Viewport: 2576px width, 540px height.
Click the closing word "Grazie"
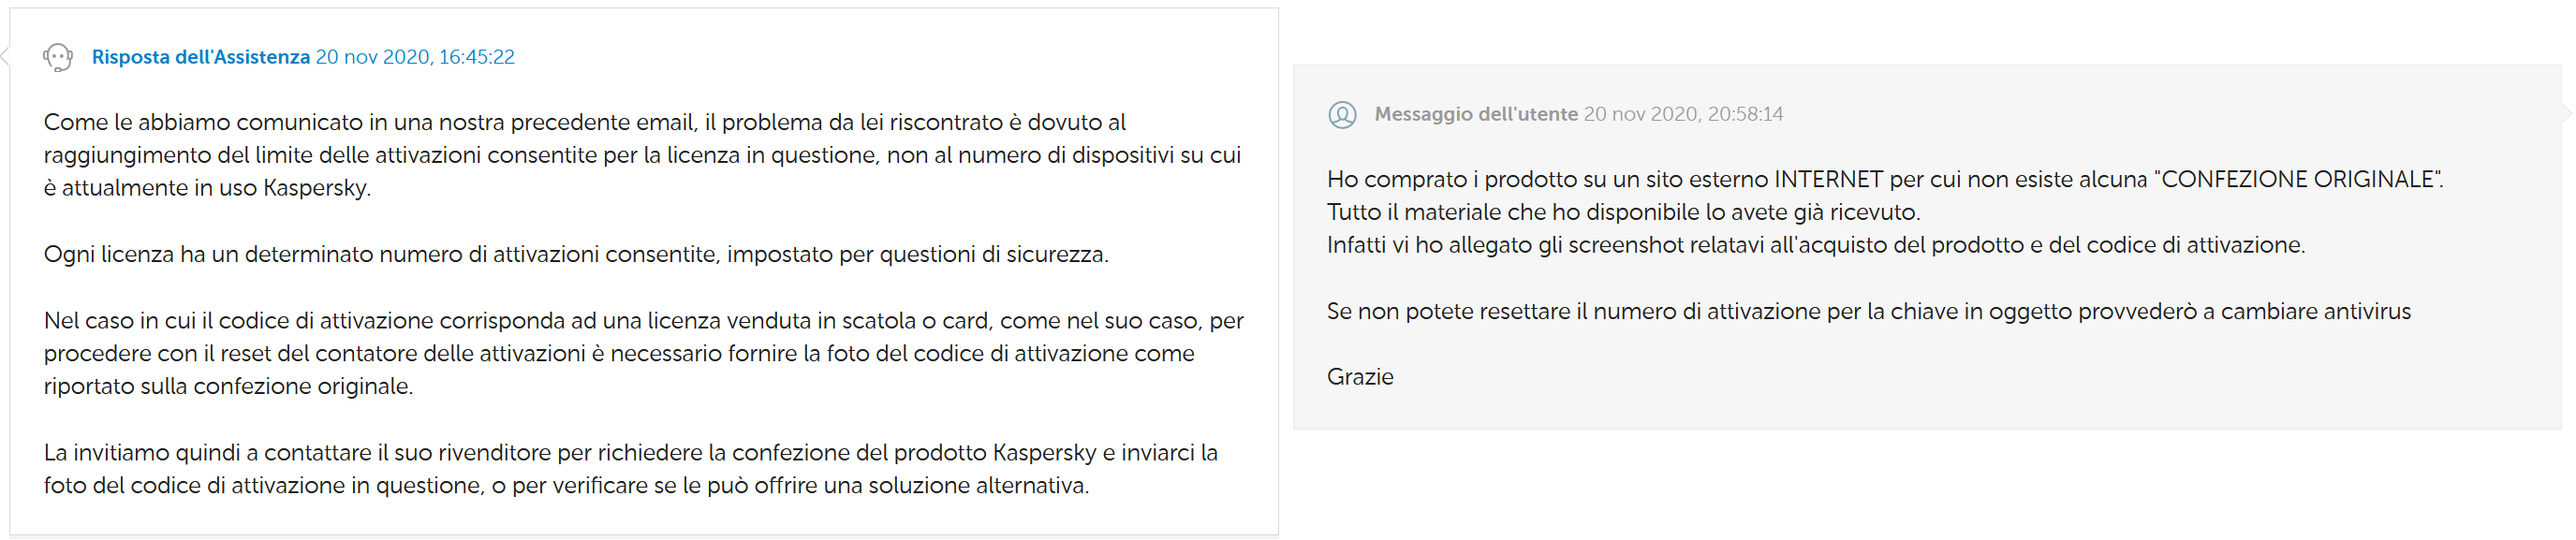(x=1359, y=377)
